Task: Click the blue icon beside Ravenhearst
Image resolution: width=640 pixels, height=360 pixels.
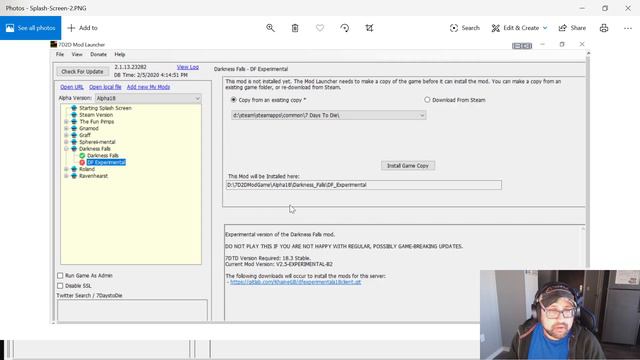Action: [x=74, y=176]
